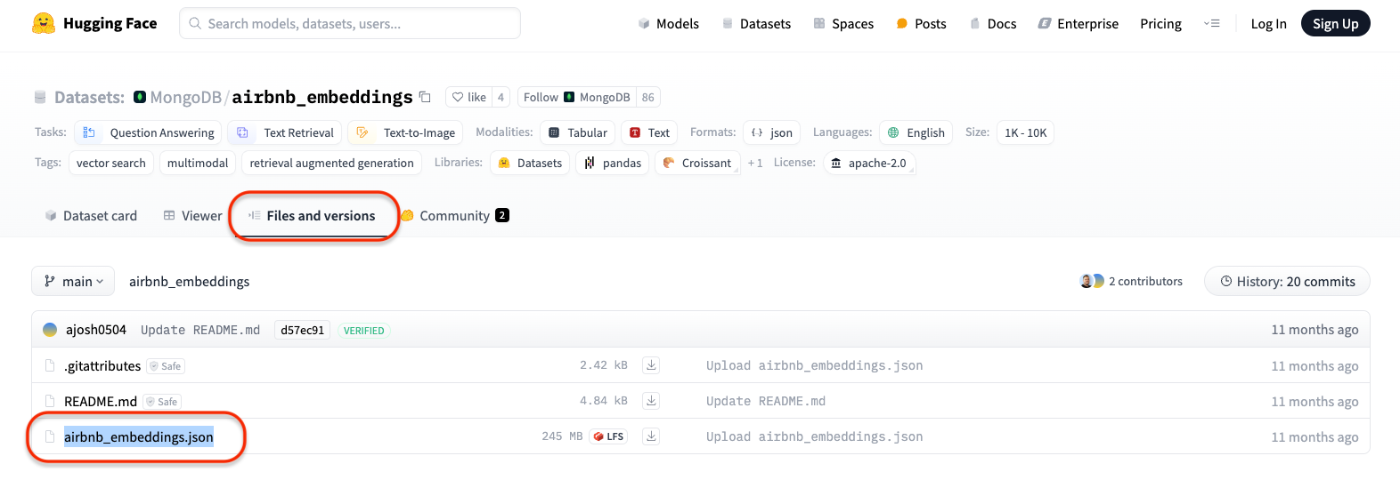
Task: Switch to the Files and versions tab
Action: click(x=311, y=216)
